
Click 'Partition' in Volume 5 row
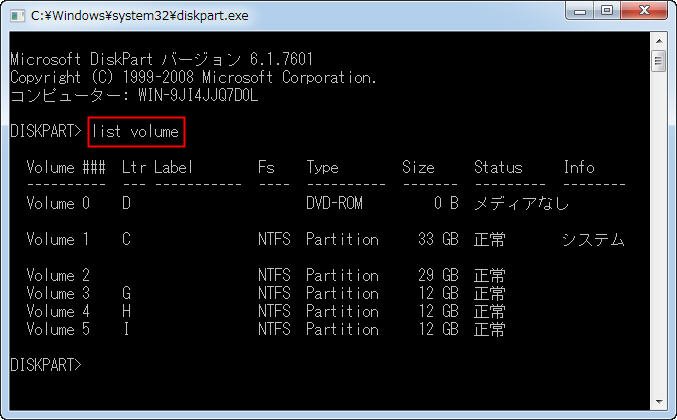click(342, 329)
